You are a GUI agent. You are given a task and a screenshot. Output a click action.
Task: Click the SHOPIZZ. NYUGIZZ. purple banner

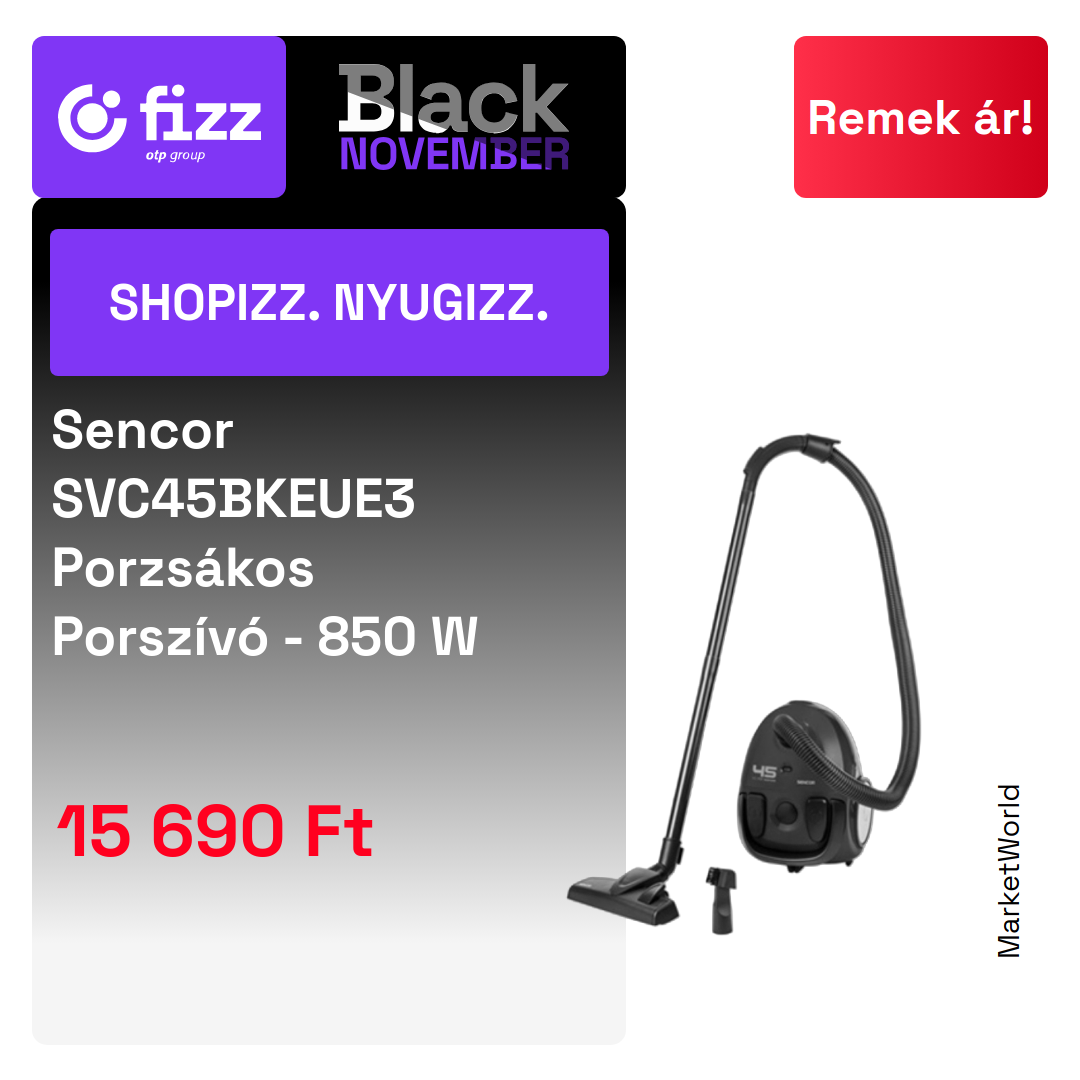click(x=329, y=302)
